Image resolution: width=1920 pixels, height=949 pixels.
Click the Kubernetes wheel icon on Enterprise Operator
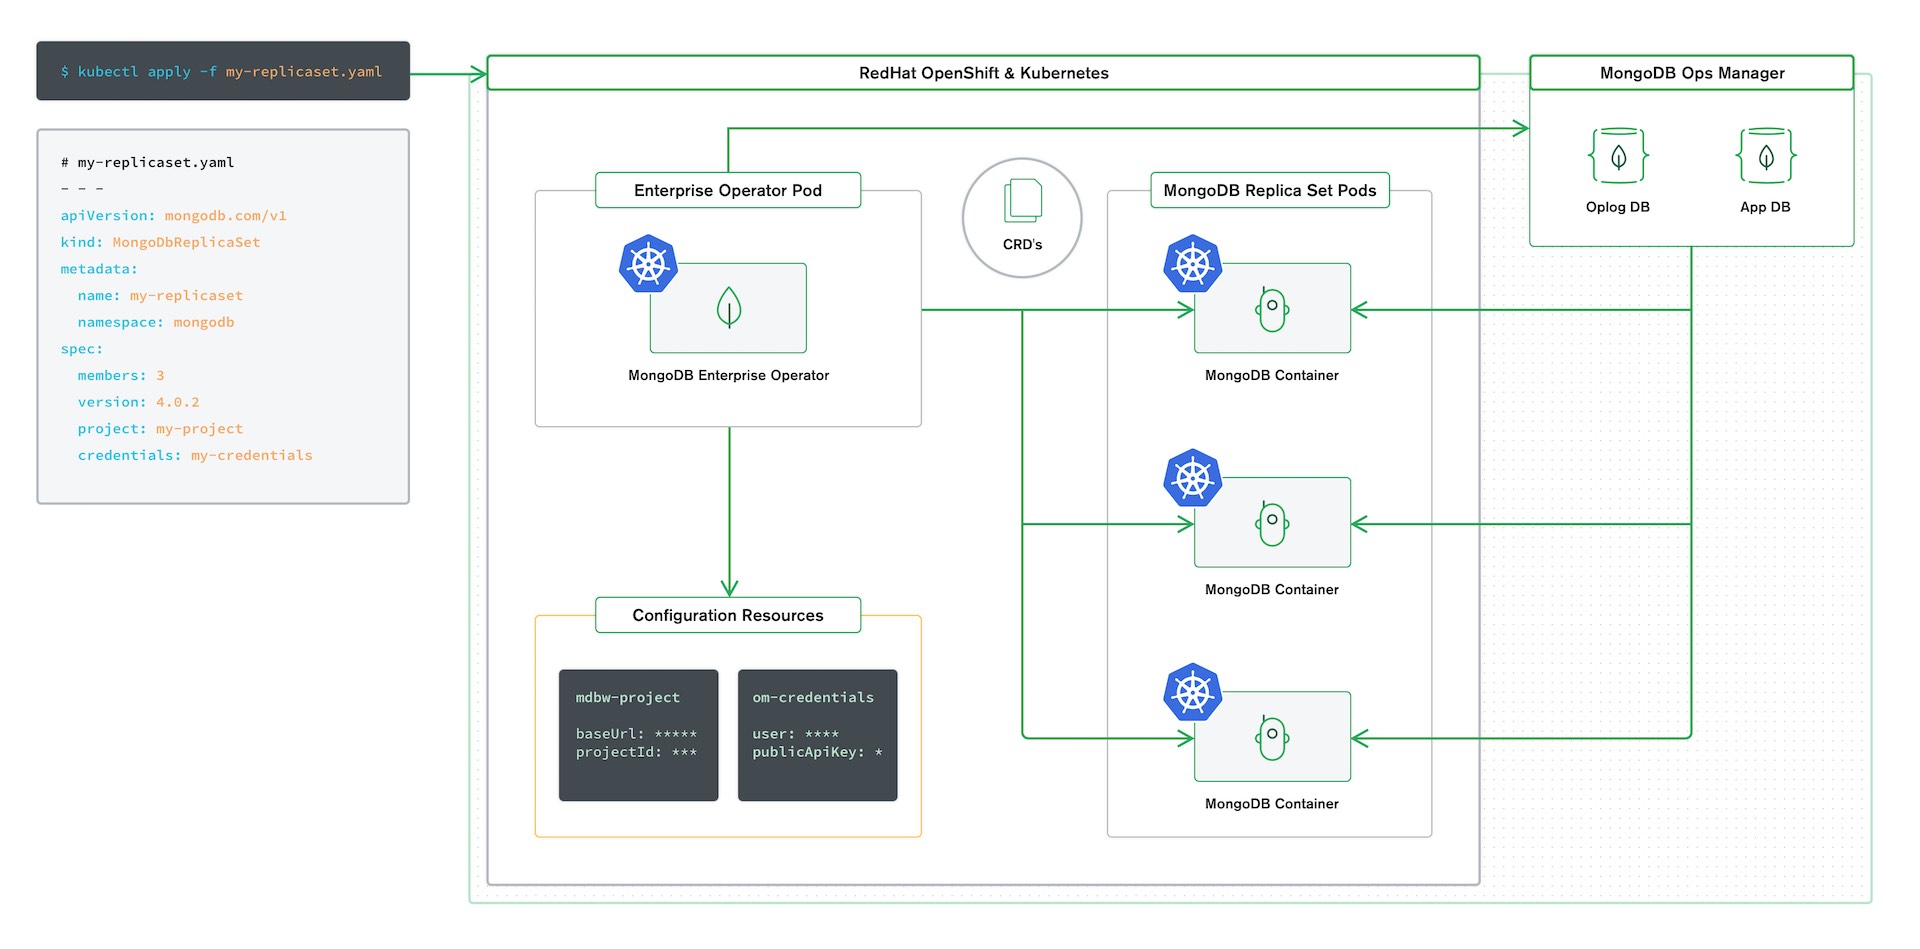click(x=649, y=264)
